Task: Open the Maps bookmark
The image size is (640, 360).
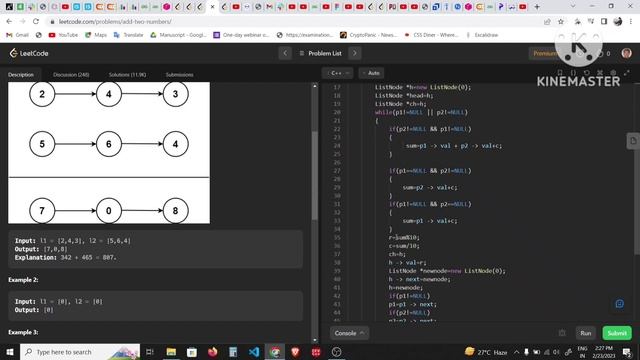Action: click(96, 35)
